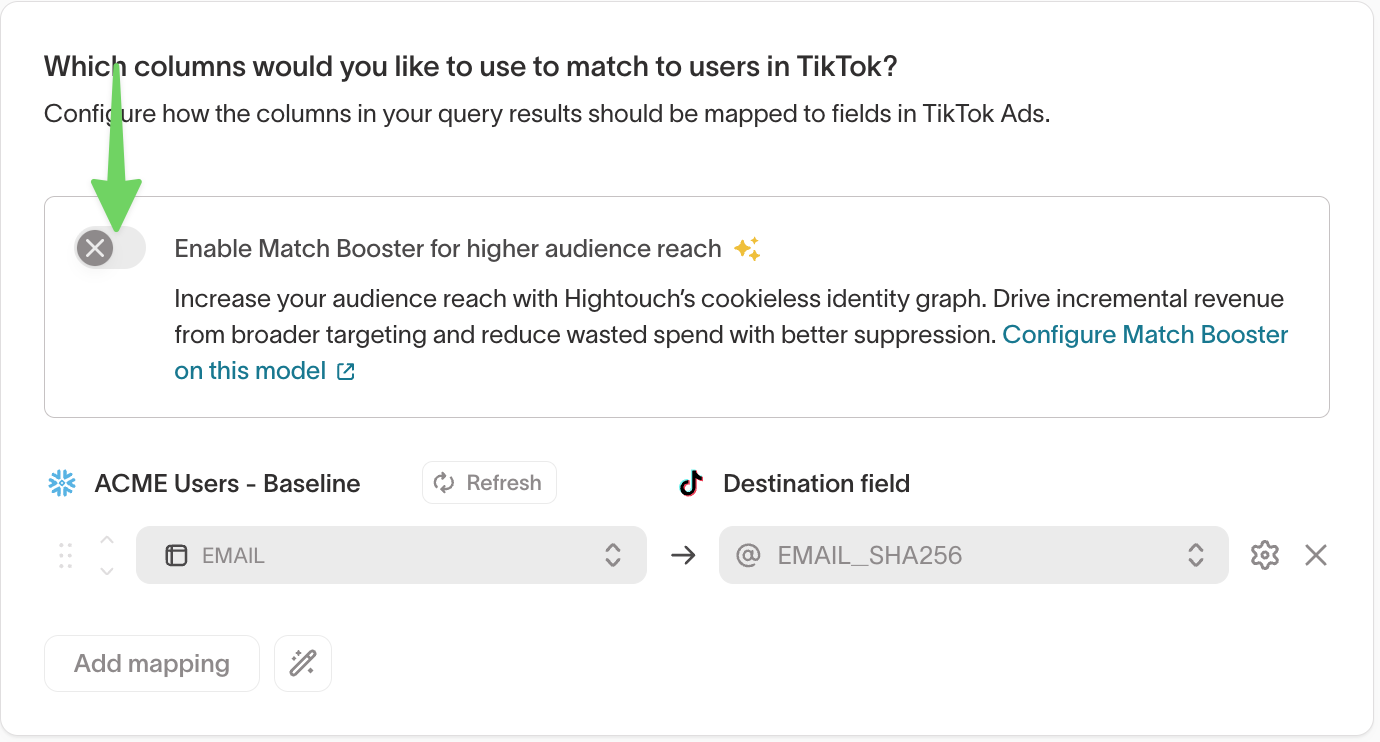
Task: Open mapping settings with the gear icon
Action: (1265, 555)
